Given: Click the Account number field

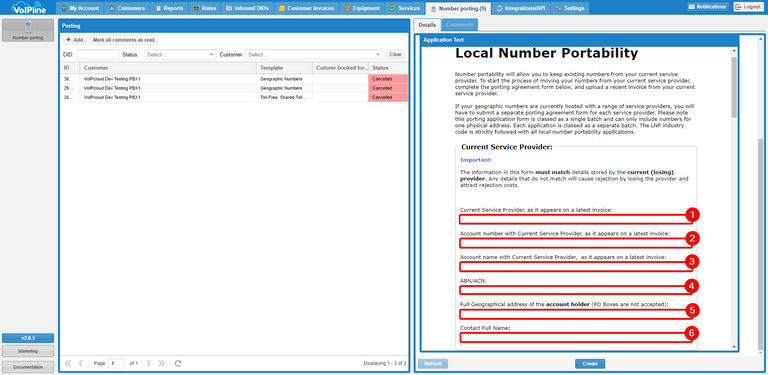Looking at the screenshot, I should point(576,243).
